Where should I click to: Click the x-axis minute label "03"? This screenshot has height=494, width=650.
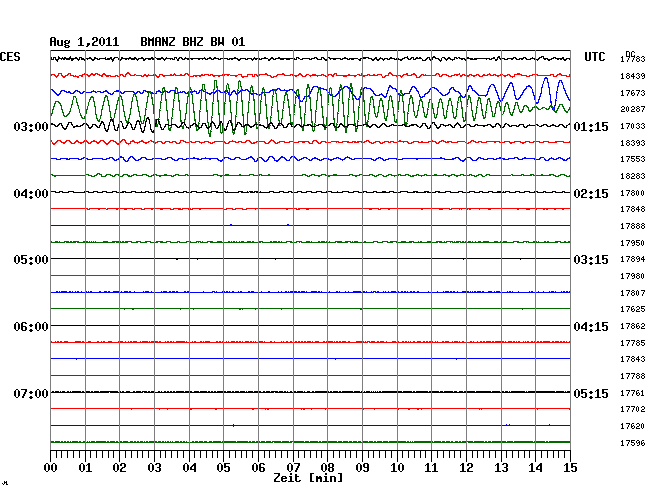[154, 468]
